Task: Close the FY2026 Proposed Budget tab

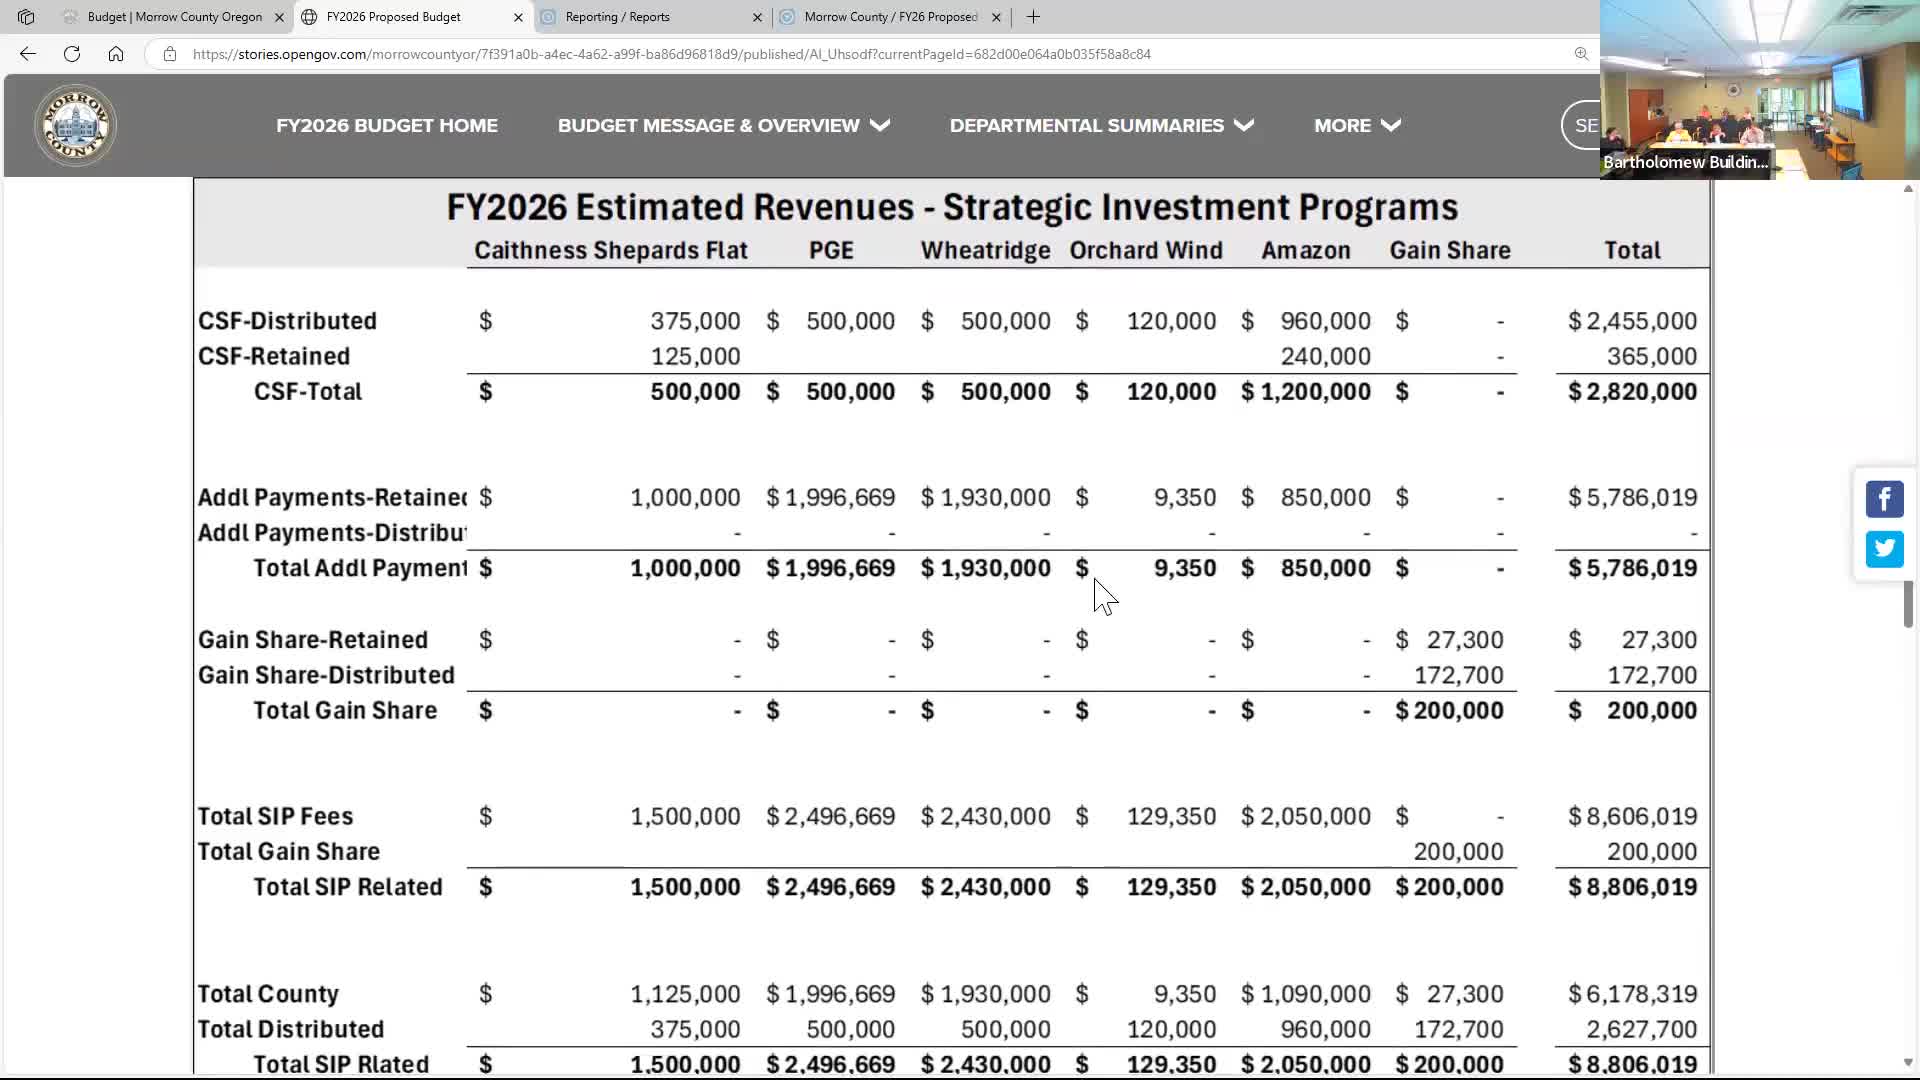Action: pos(518,17)
